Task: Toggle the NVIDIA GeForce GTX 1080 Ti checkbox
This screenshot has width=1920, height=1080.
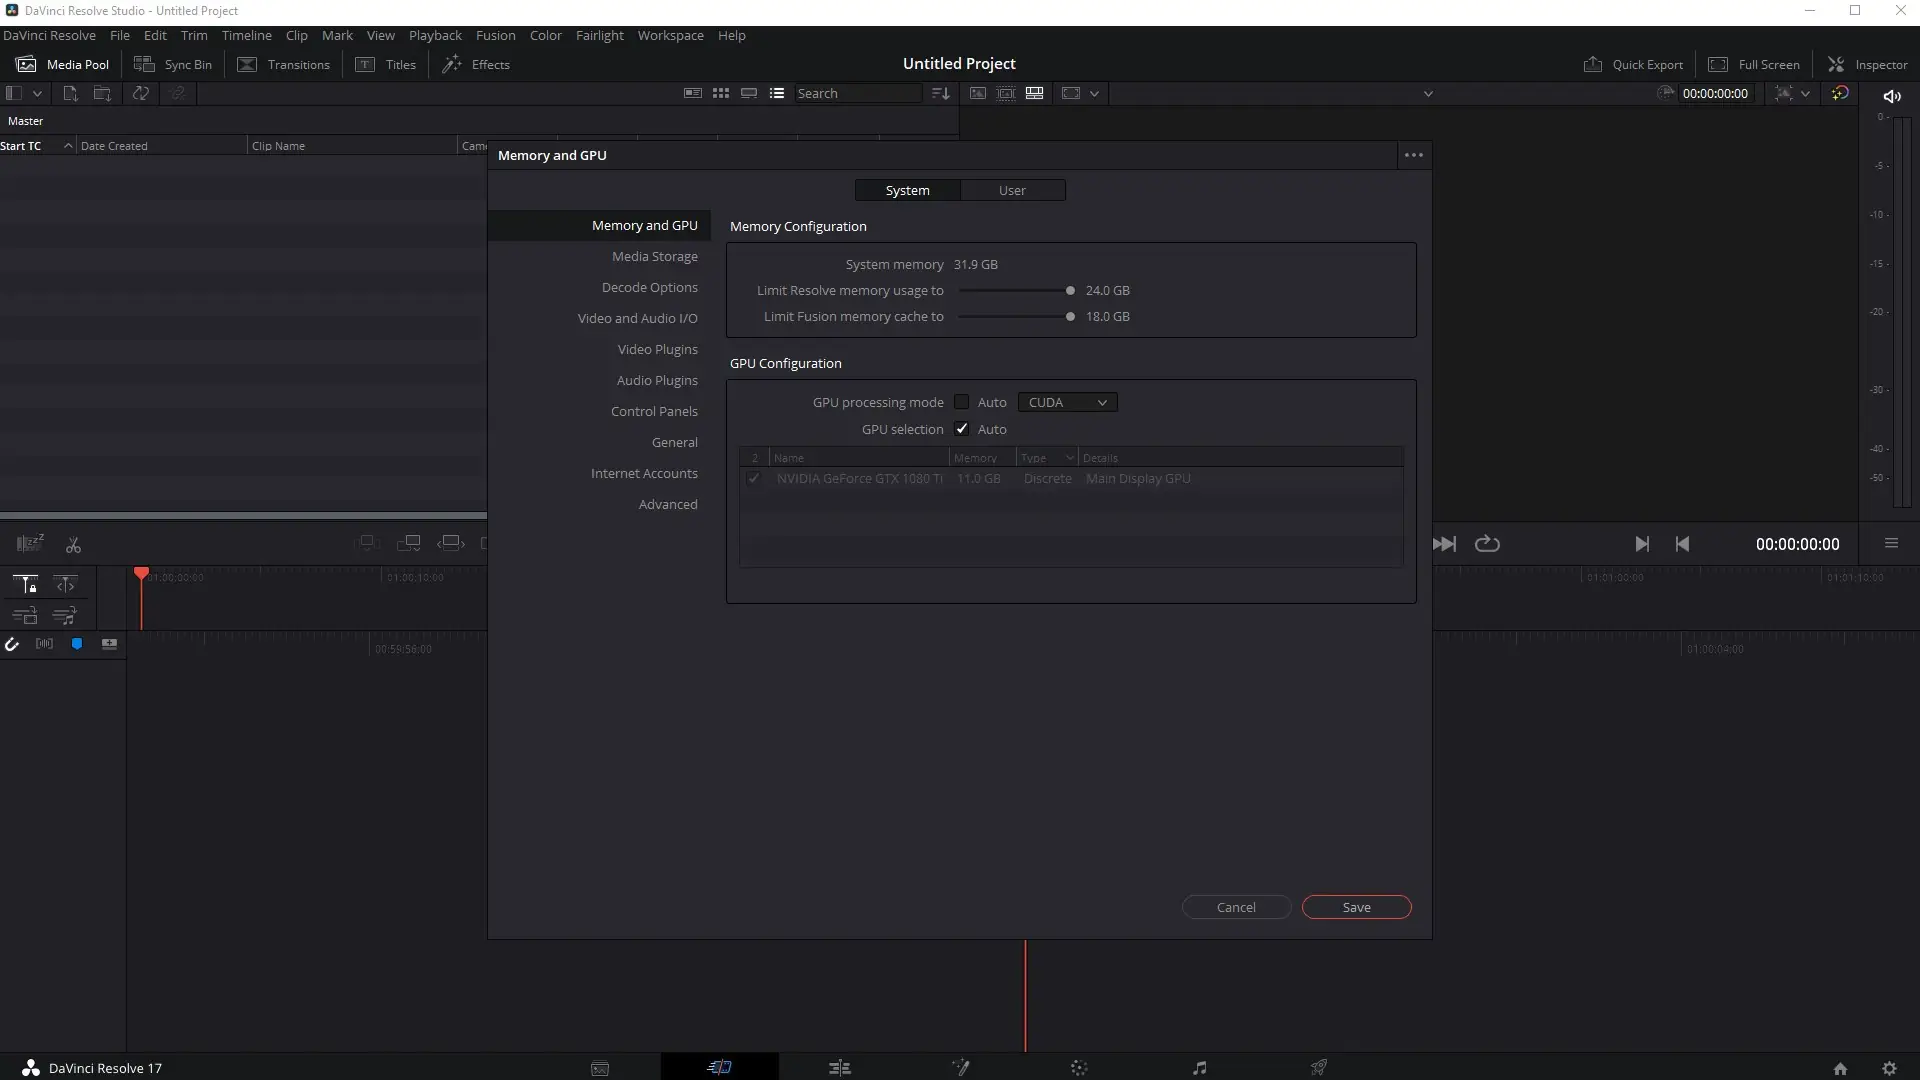Action: point(754,479)
